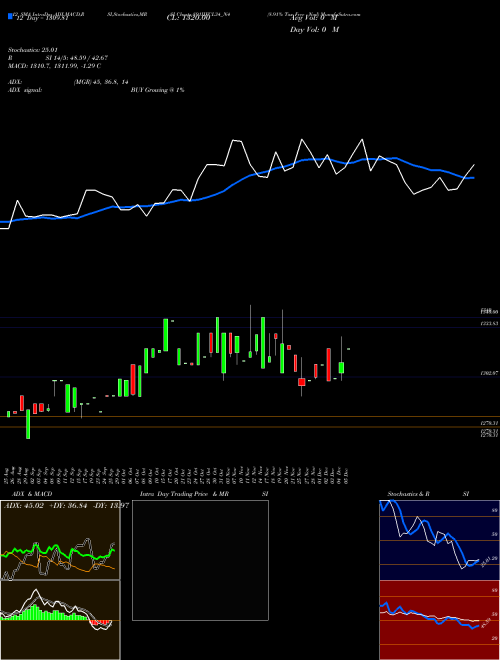
Task: Click the '-DY: 13.97' reading
Action: click(x=110, y=506)
